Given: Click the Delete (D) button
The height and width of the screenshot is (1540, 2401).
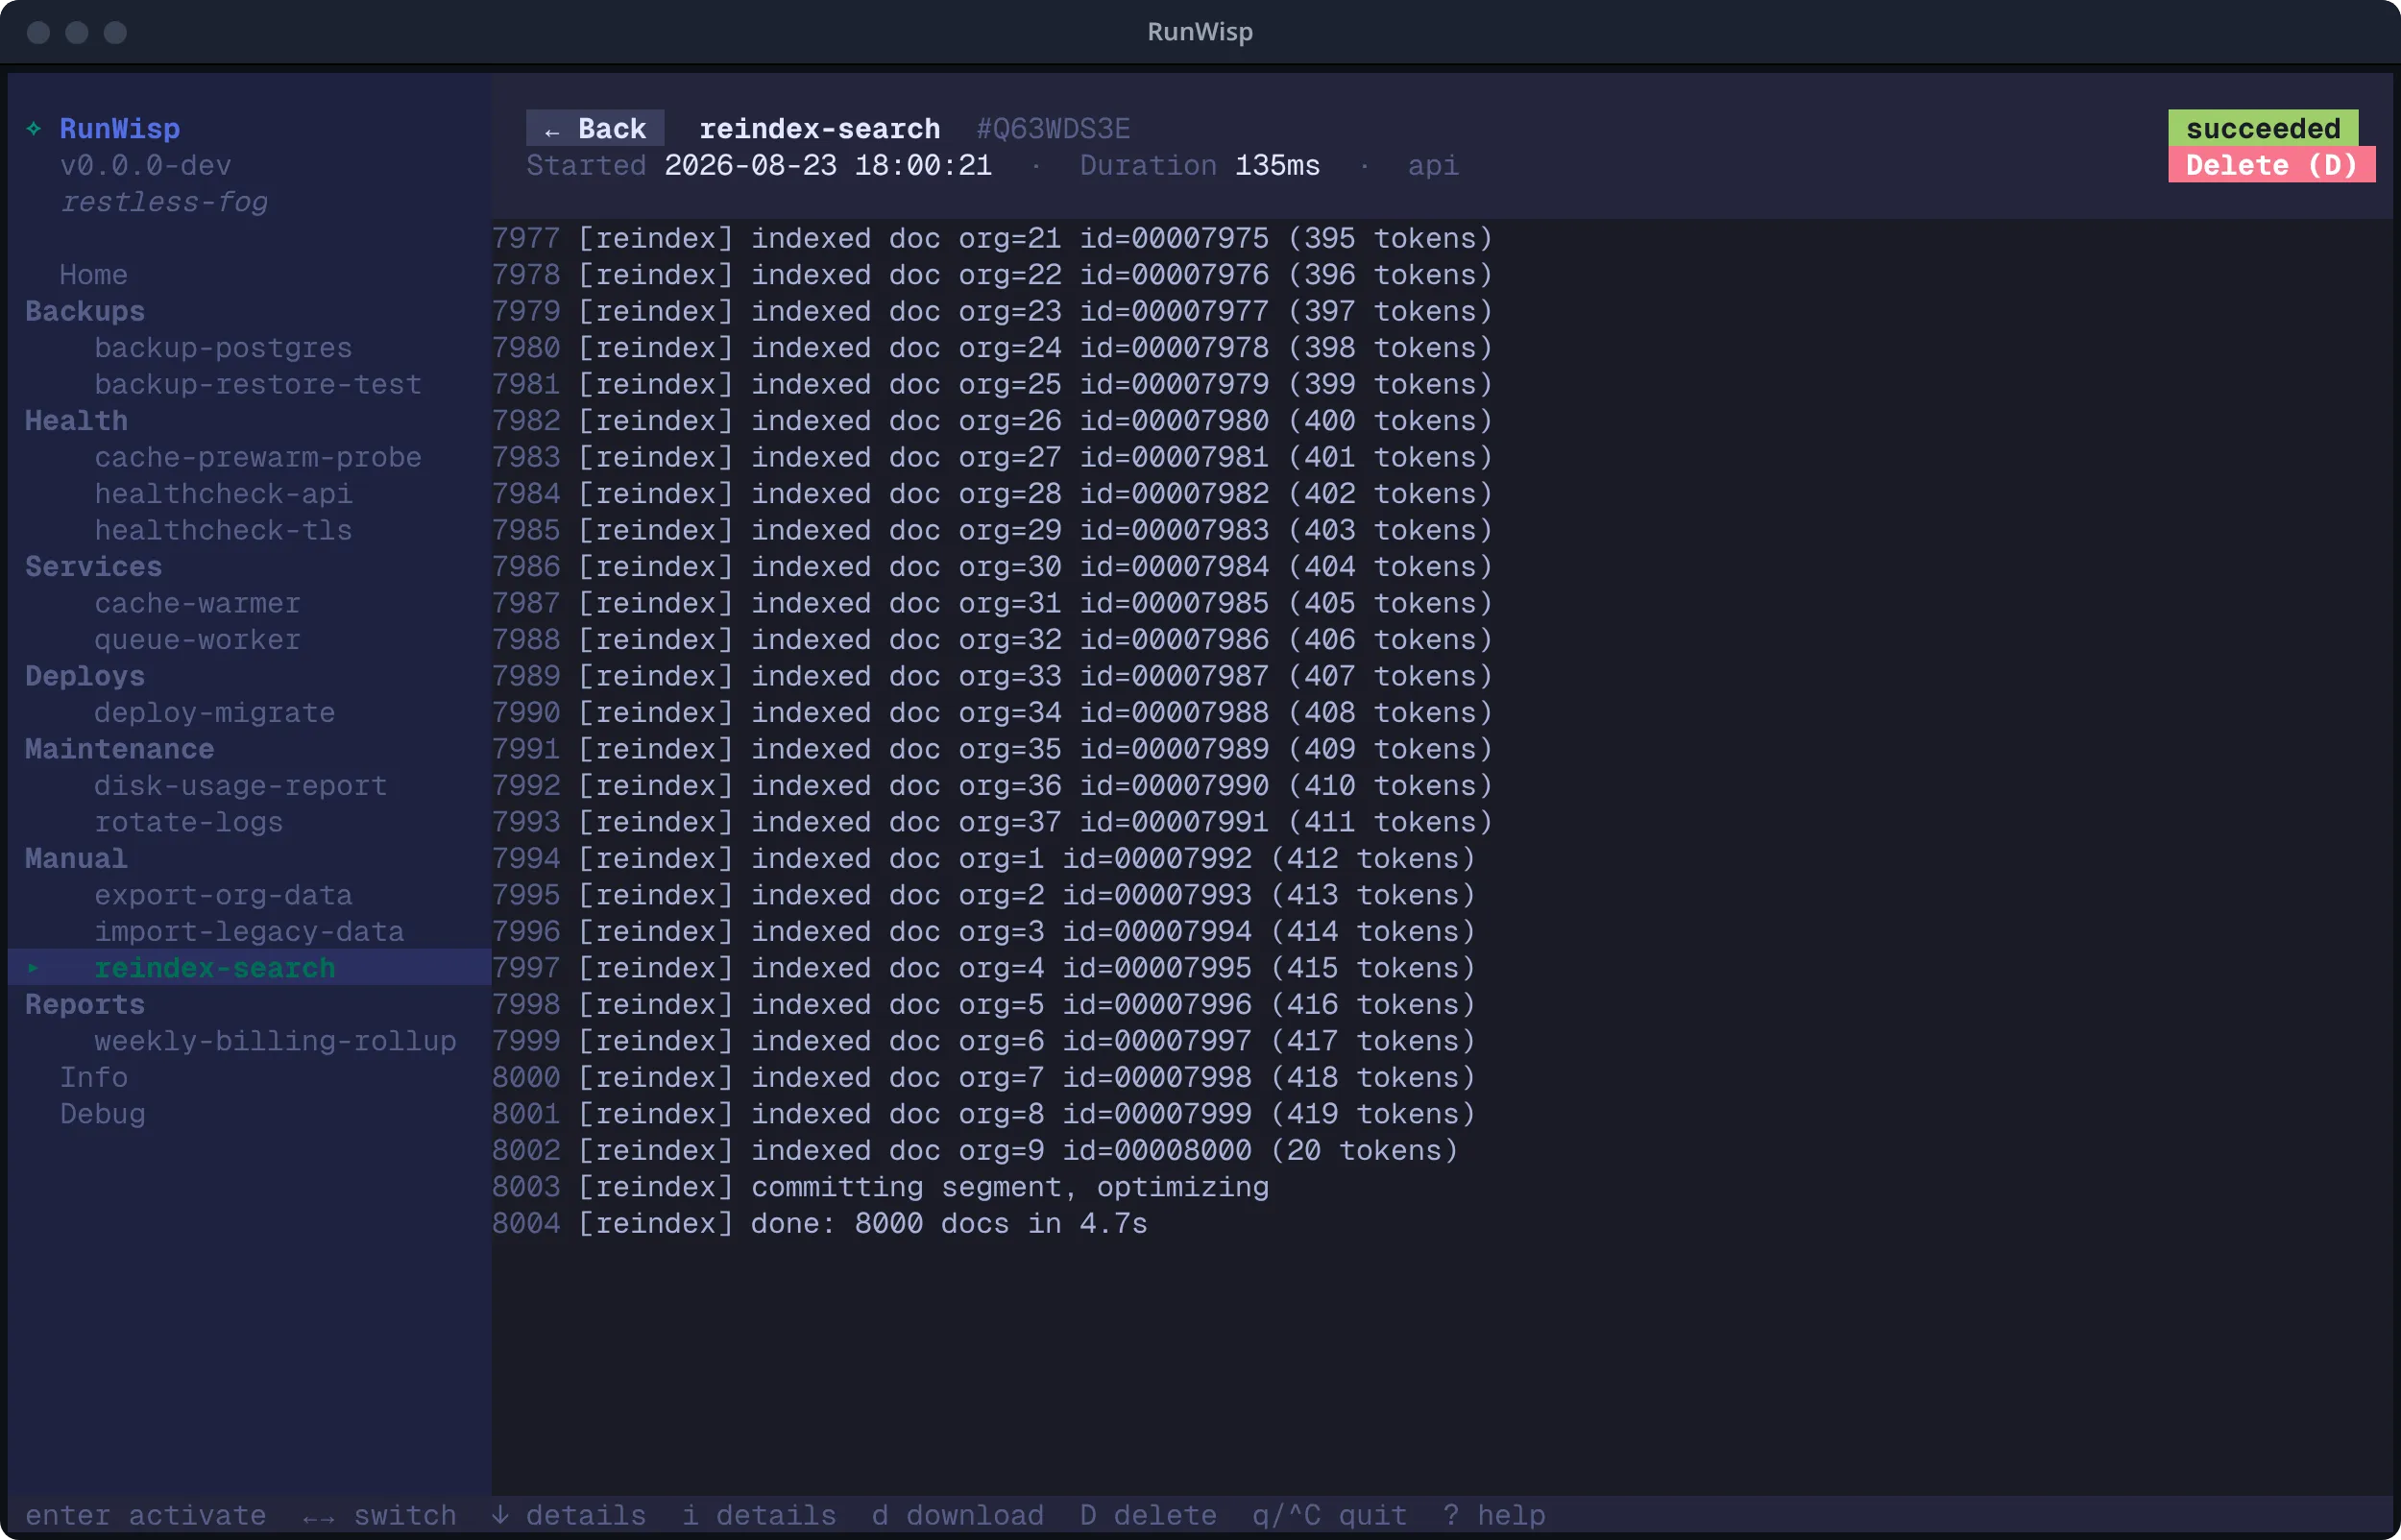Looking at the screenshot, I should 2271,165.
